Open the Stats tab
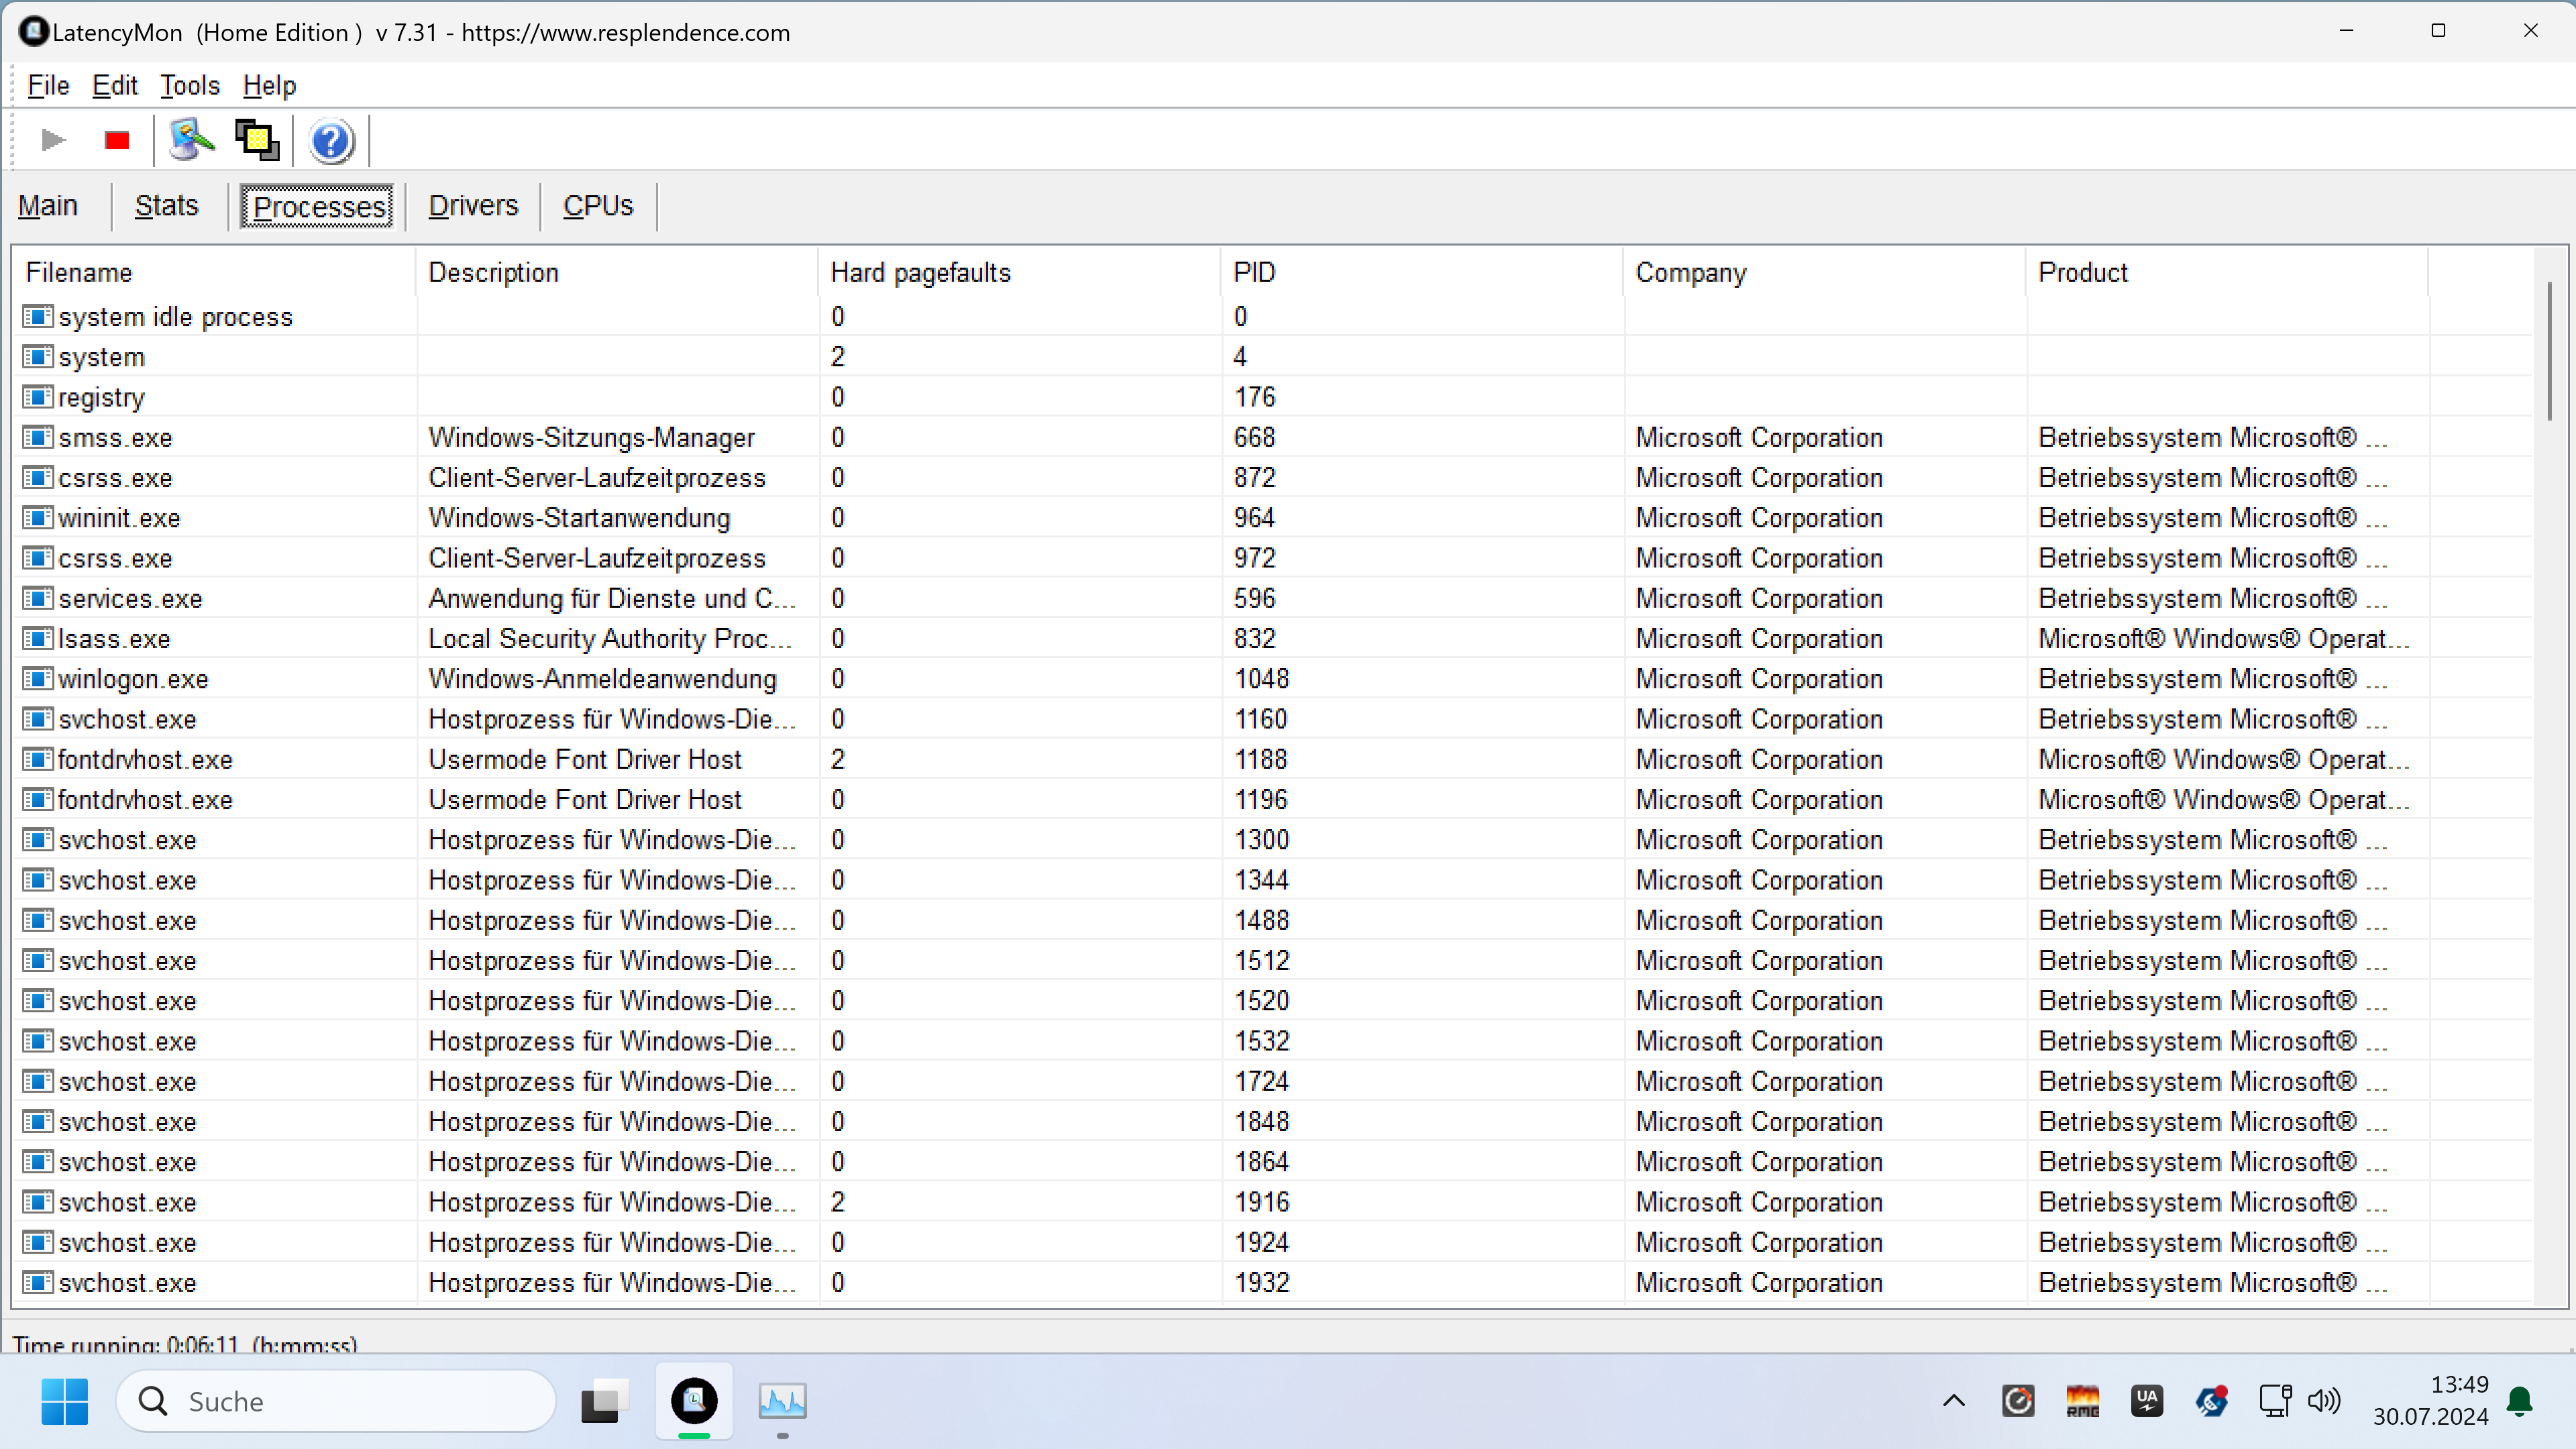This screenshot has height=1449, width=2576. point(166,206)
